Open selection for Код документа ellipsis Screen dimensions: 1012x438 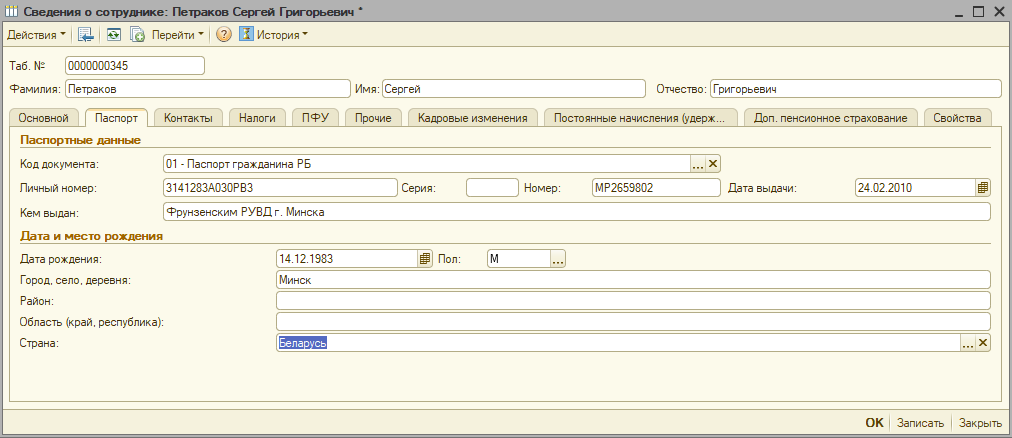(x=698, y=164)
